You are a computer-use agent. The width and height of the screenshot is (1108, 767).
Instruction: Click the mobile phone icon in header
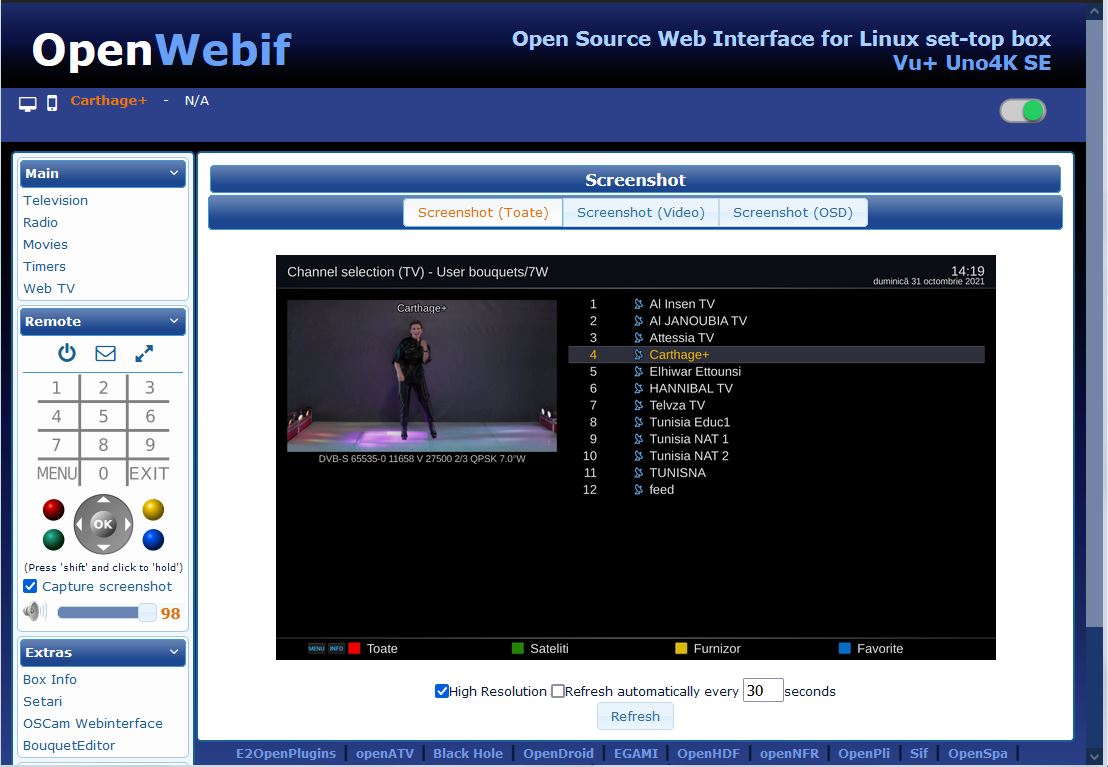click(x=52, y=103)
